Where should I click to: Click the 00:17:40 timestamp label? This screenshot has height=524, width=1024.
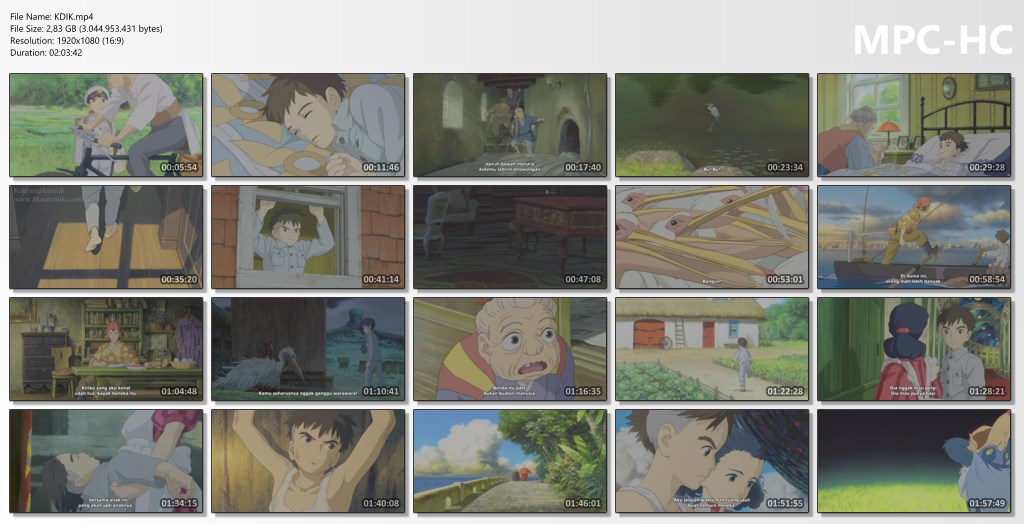tap(582, 167)
